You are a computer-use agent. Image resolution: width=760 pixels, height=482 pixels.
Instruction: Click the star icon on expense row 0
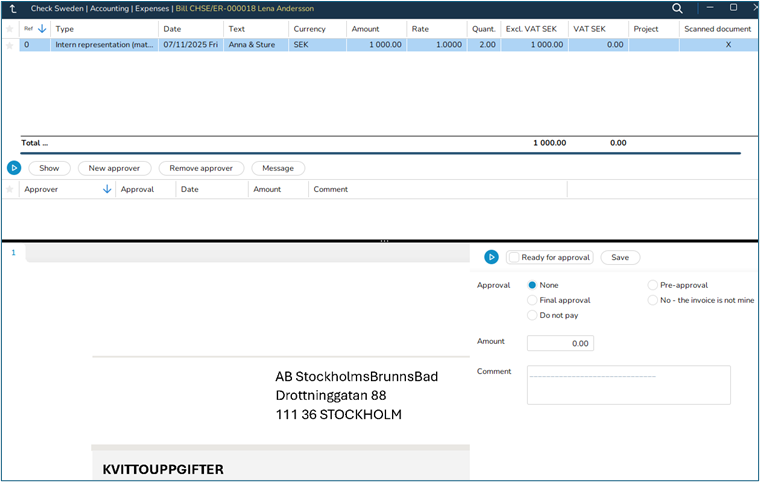click(10, 45)
